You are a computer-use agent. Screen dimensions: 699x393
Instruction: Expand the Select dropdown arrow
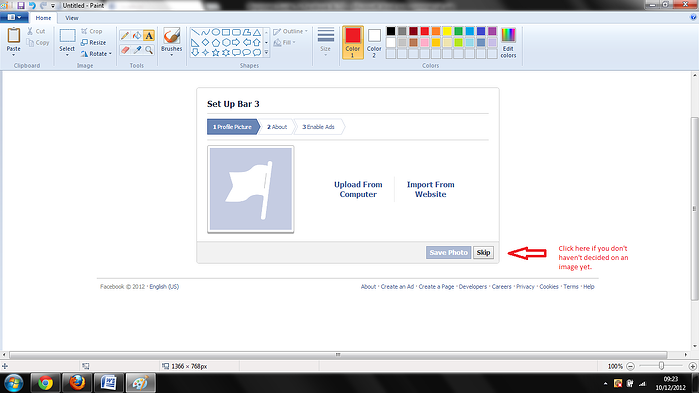(x=67, y=55)
